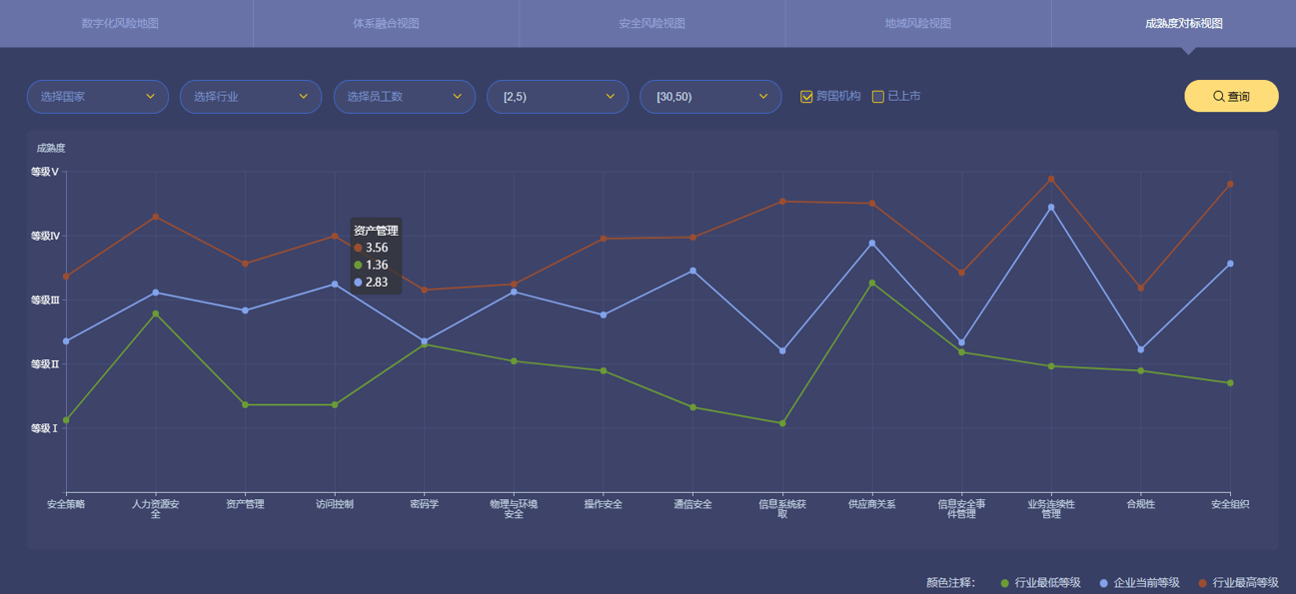
Task: Click the blue data point above 业务连续性管理
Action: coord(1051,207)
